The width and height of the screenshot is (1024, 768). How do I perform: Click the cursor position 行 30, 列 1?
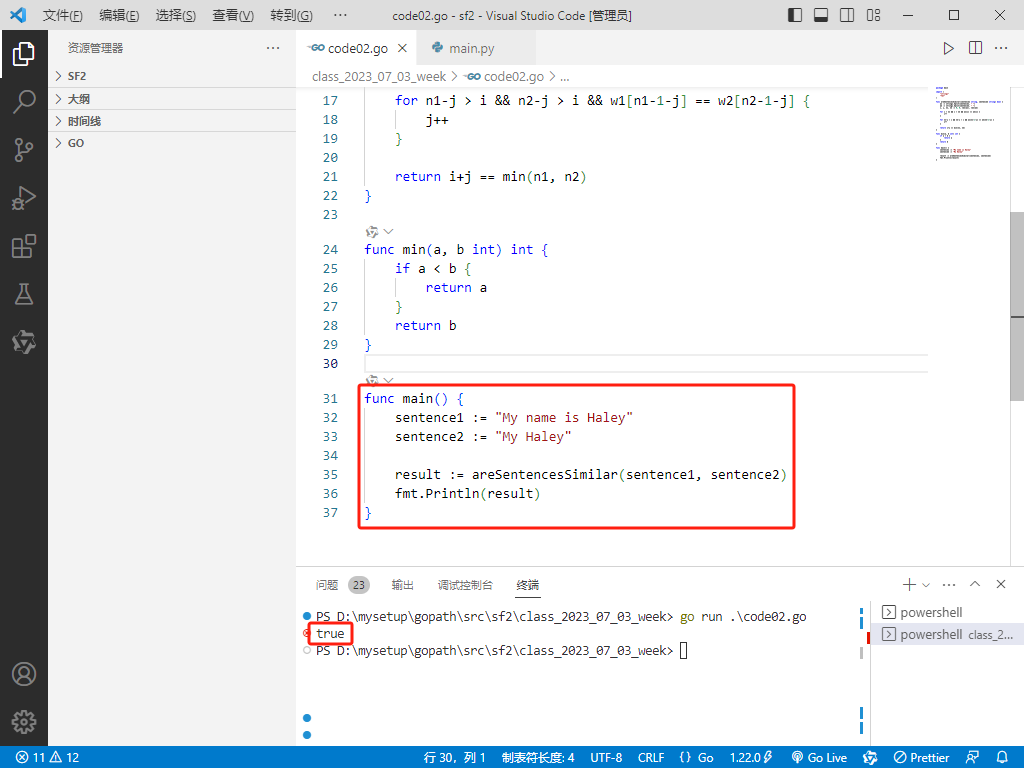(455, 757)
